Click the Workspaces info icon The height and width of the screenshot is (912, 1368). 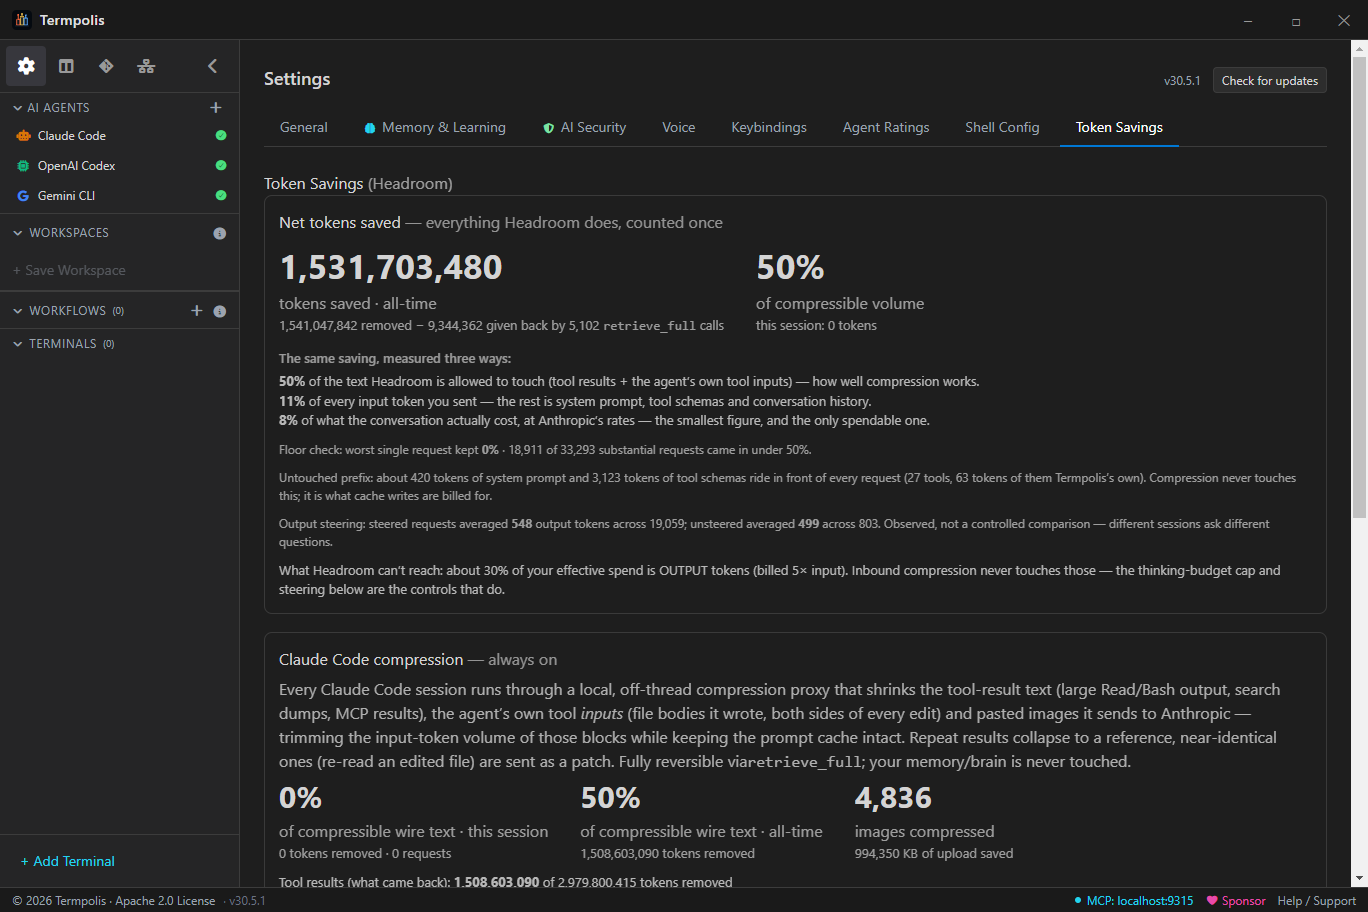(220, 233)
